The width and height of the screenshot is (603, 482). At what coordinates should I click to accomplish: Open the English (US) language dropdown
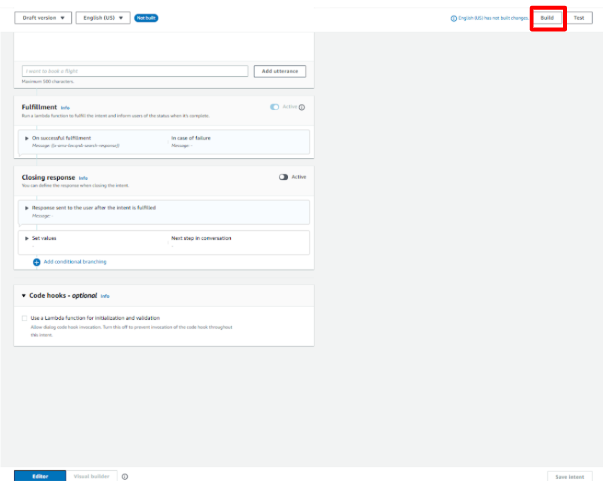coord(103,18)
